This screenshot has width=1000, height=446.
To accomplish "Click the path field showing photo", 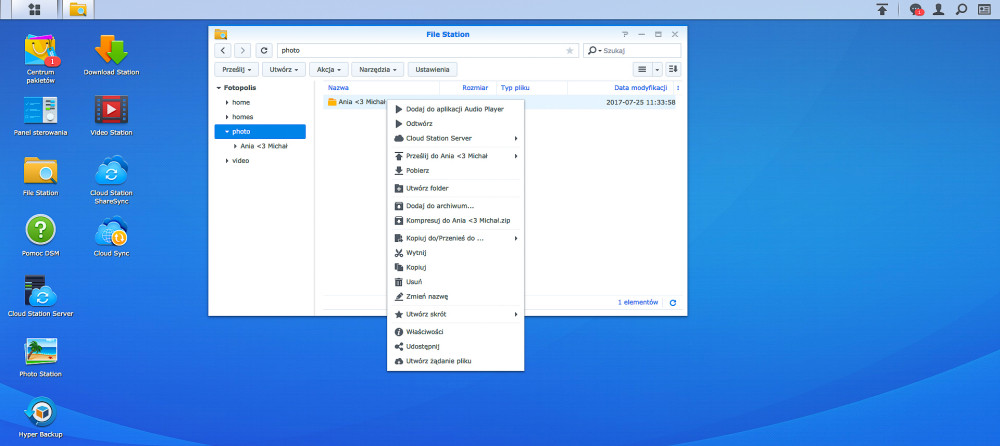I will [x=427, y=50].
